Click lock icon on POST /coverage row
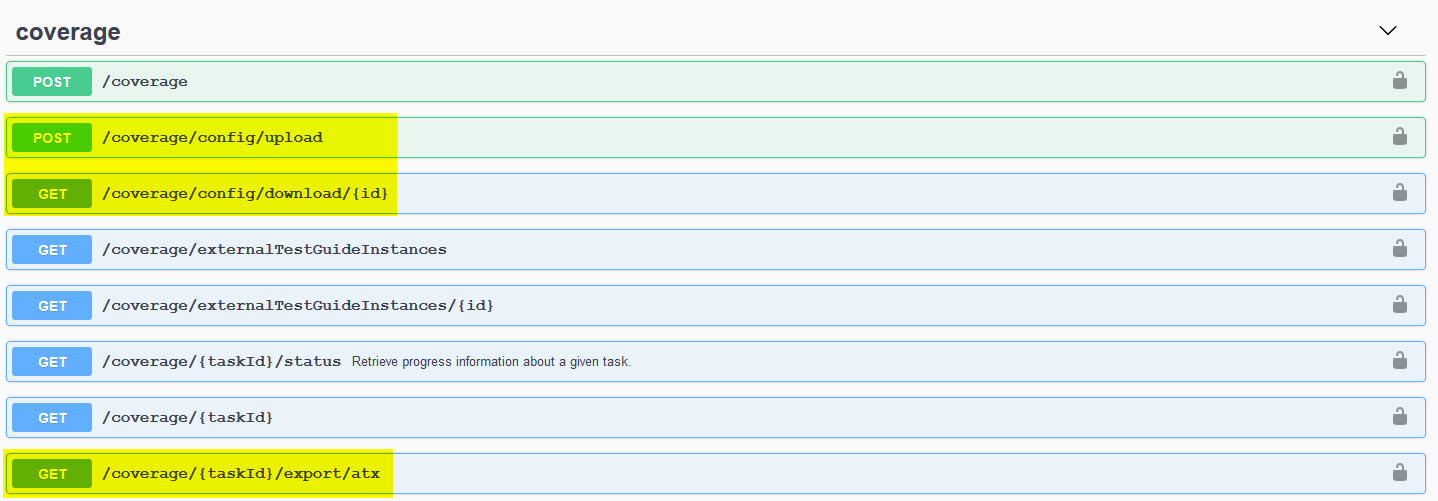This screenshot has height=501, width=1438. coord(1400,81)
